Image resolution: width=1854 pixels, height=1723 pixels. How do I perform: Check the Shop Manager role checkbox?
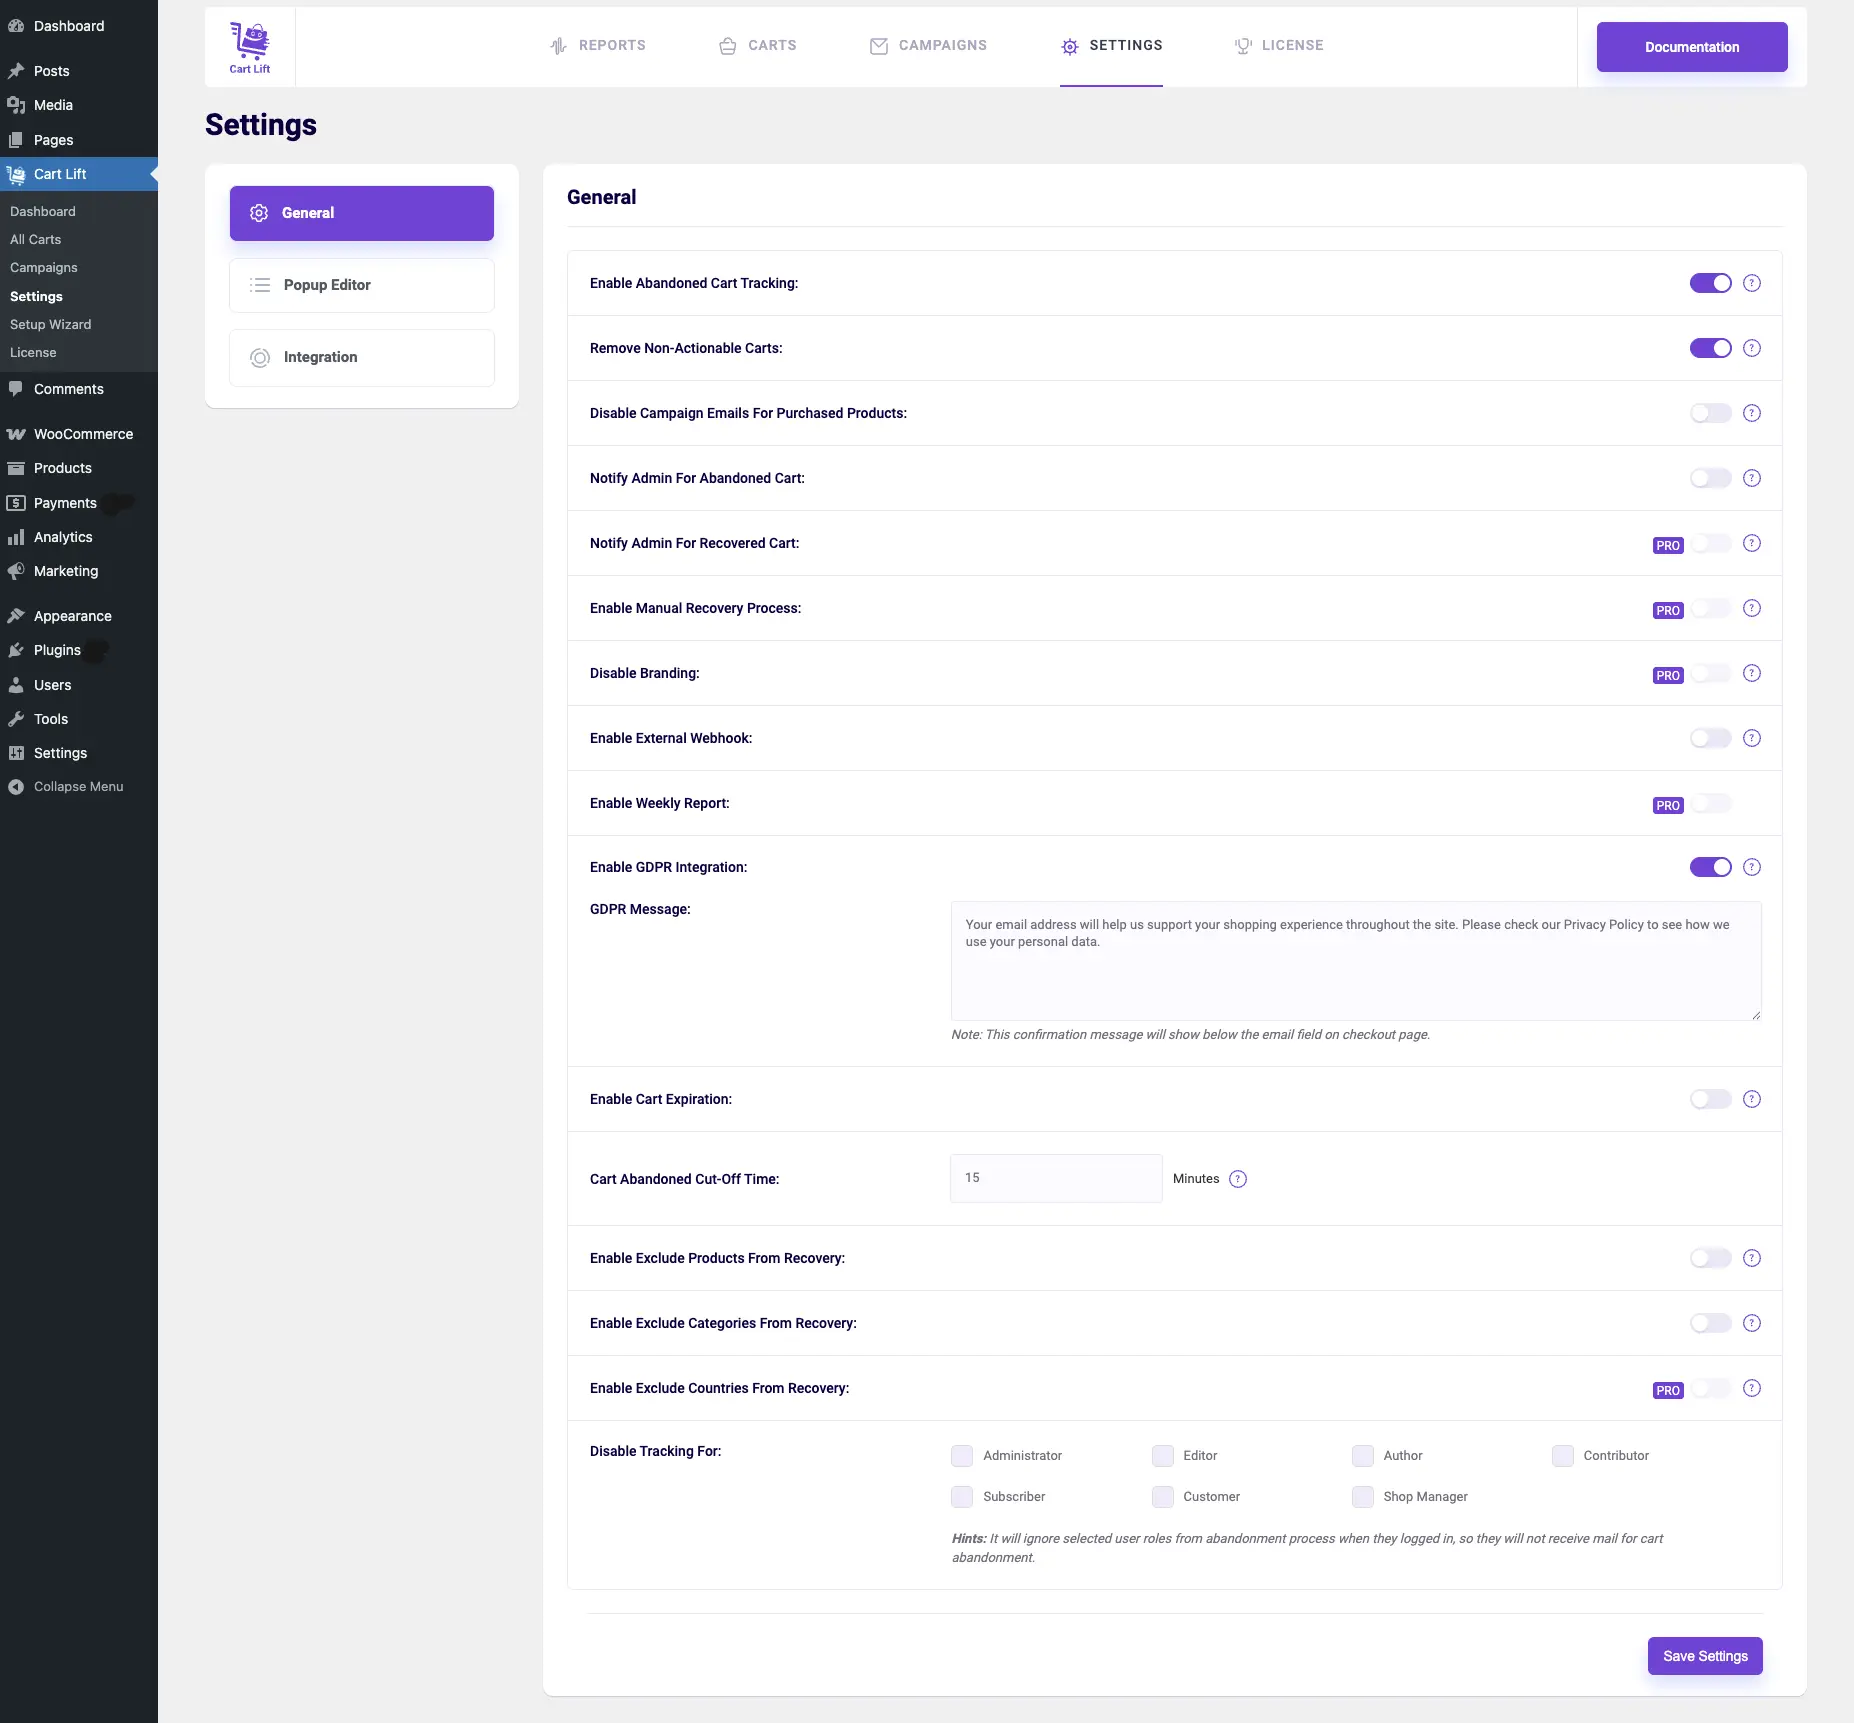point(1362,1497)
